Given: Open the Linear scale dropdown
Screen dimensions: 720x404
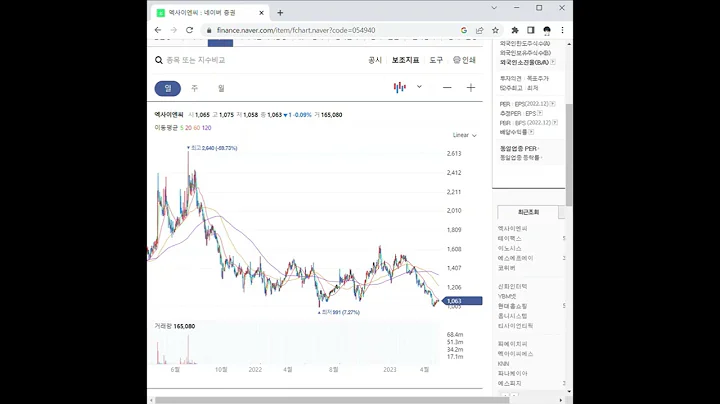Looking at the screenshot, I should pos(464,135).
